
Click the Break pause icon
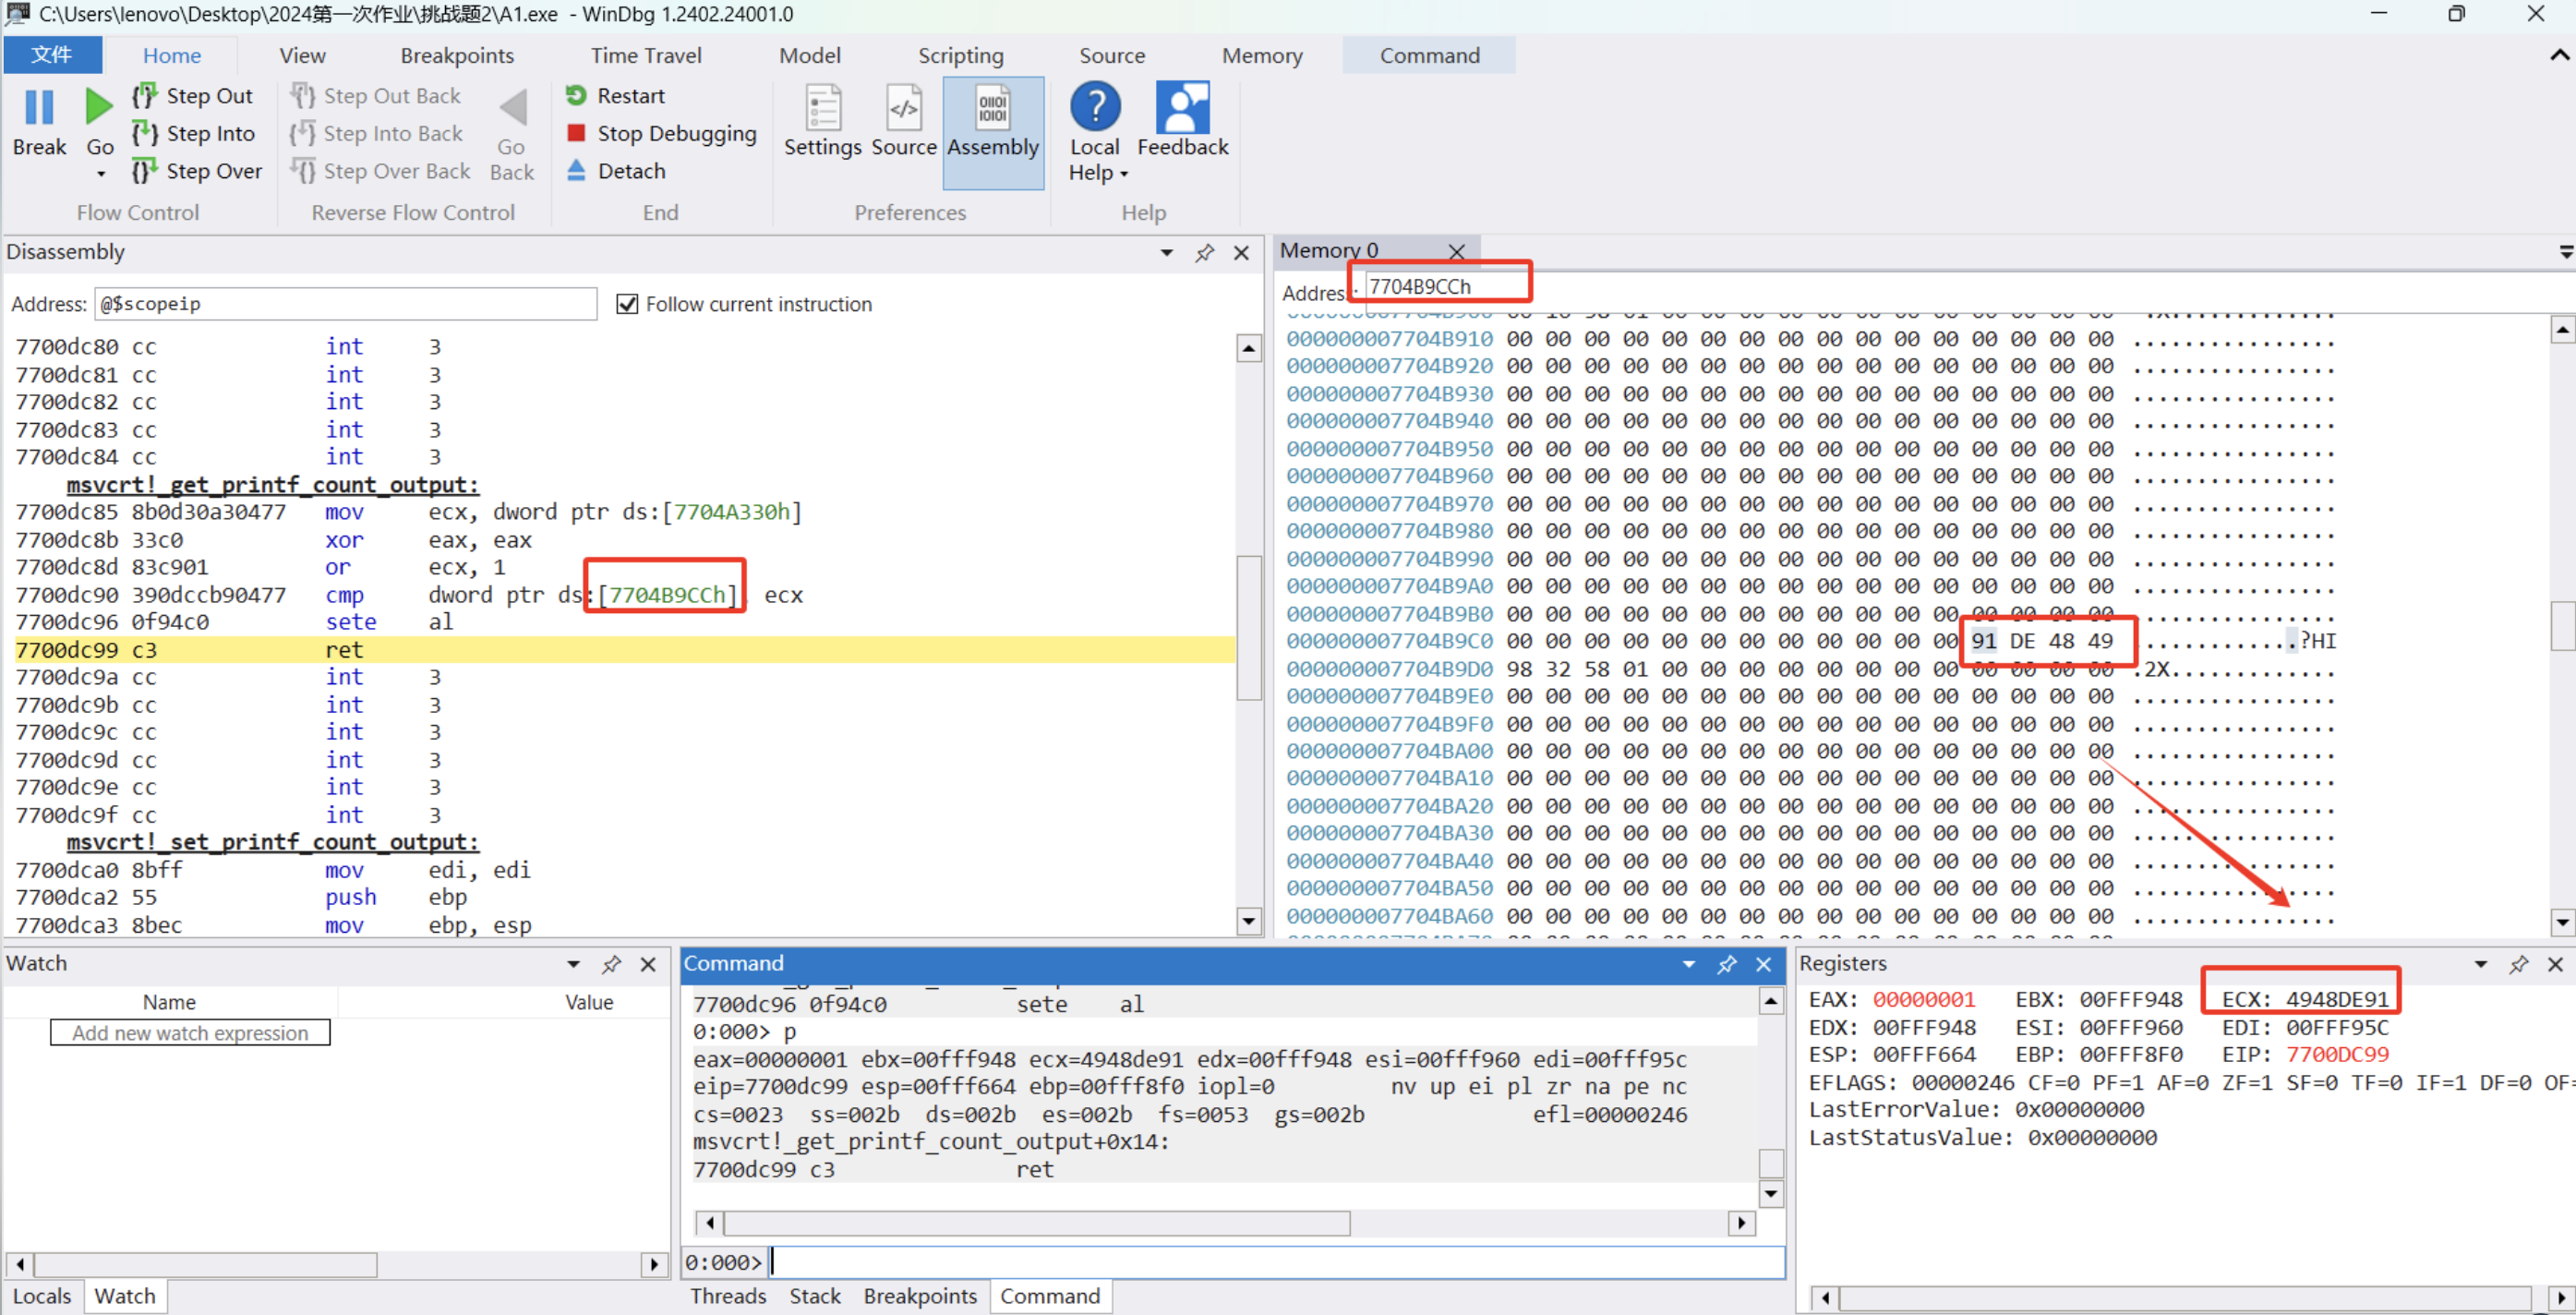click(39, 108)
